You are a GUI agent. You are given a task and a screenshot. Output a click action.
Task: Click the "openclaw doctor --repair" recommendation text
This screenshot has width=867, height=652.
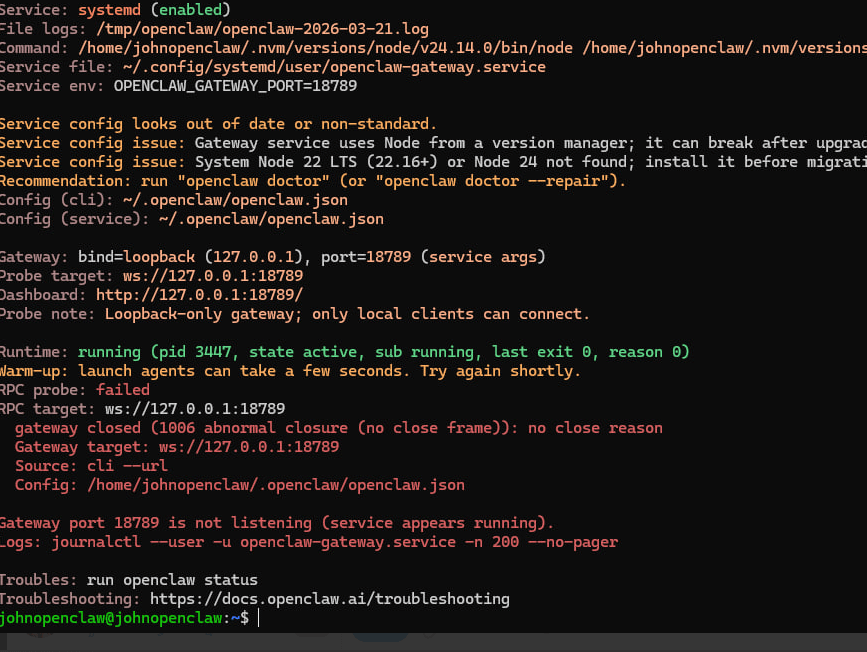(492, 181)
